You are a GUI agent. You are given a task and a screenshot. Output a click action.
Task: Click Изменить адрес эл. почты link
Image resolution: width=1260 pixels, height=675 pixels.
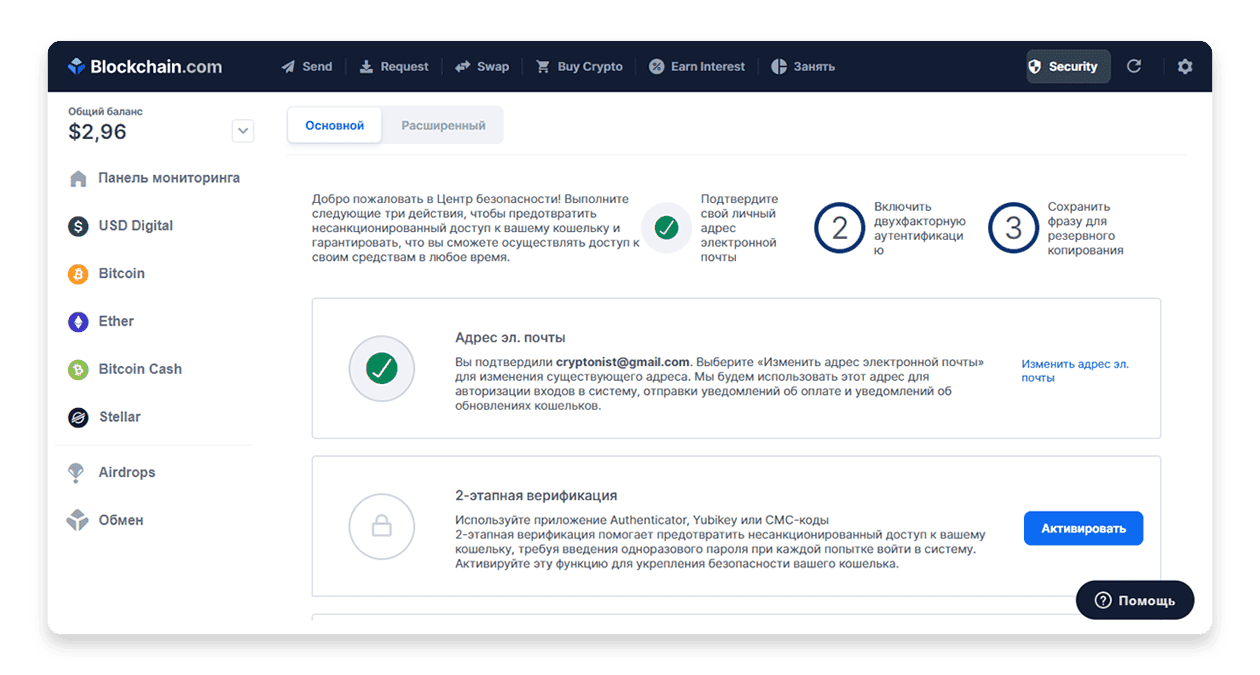pyautogui.click(x=1075, y=371)
